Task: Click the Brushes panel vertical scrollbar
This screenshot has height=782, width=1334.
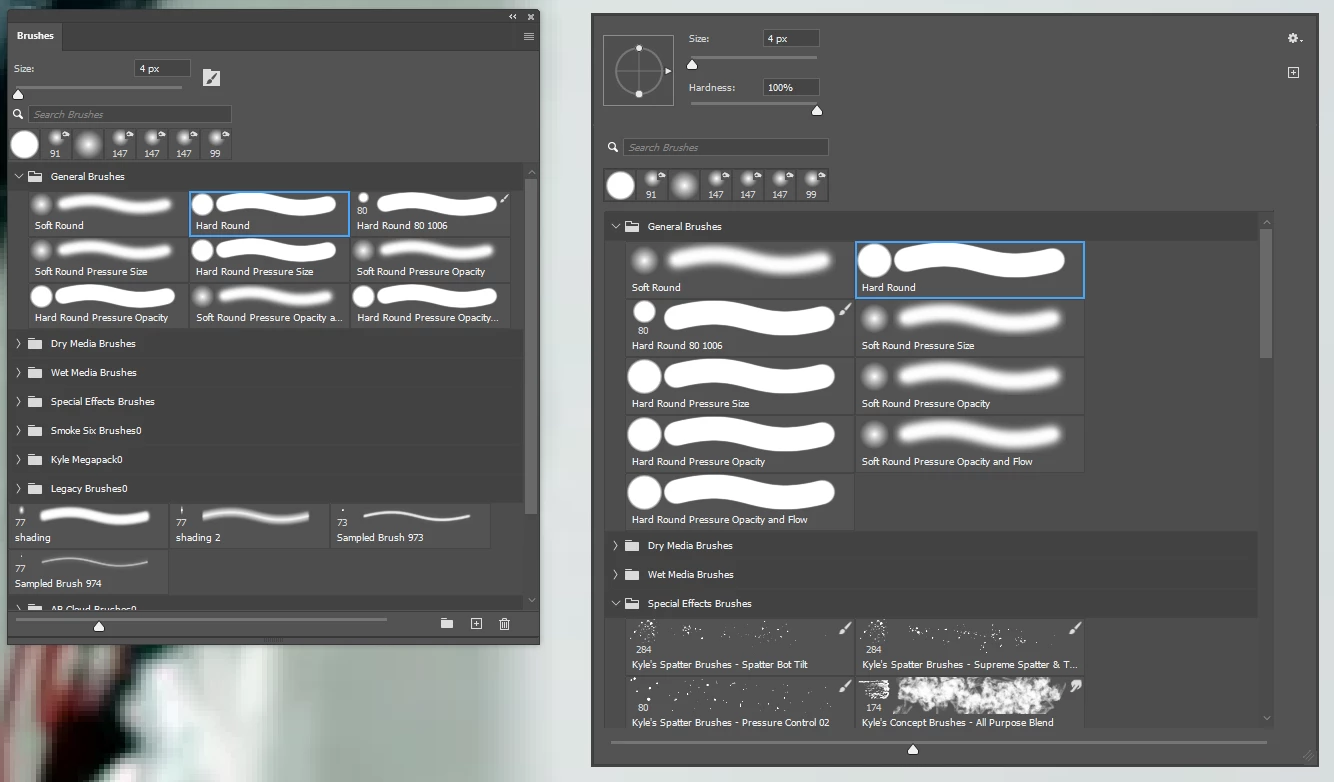Action: (531, 346)
